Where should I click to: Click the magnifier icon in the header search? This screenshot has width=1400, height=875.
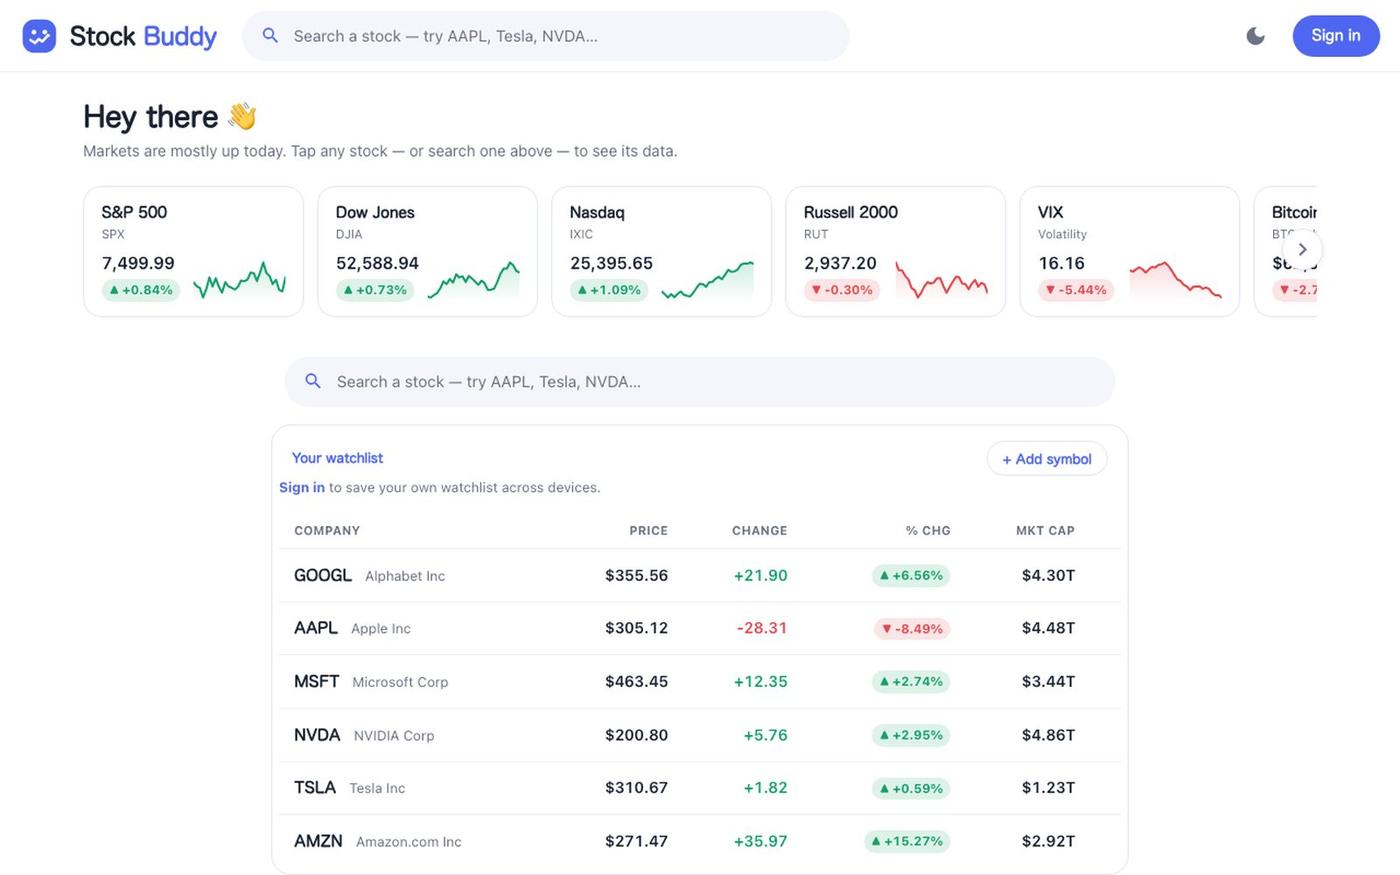(x=270, y=36)
